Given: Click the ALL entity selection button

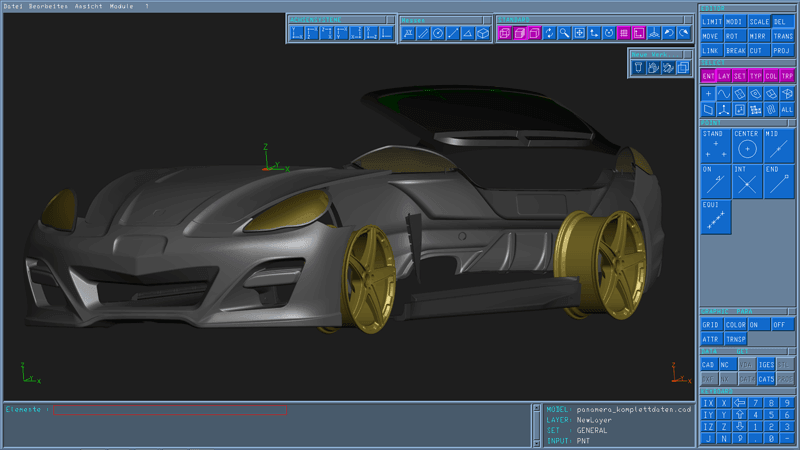Looking at the screenshot, I should (x=787, y=109).
